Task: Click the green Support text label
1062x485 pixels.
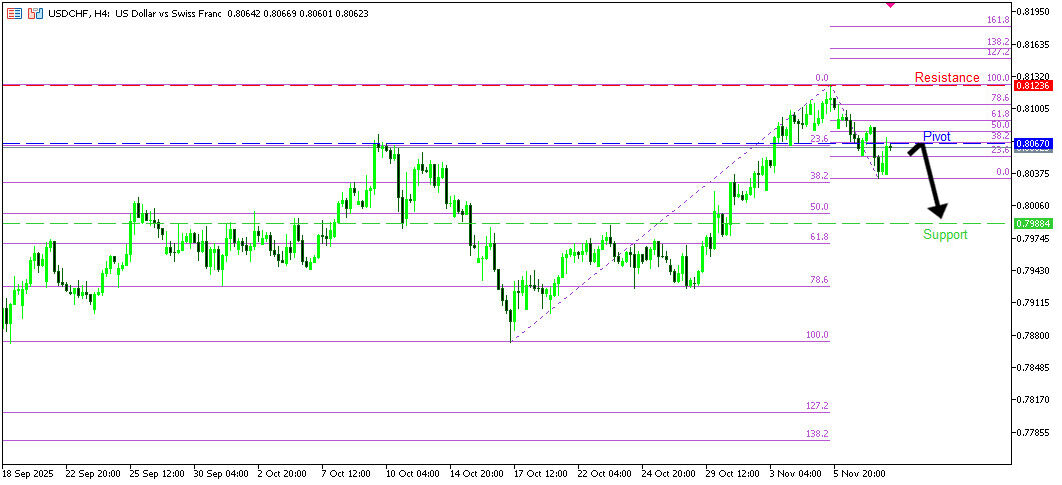Action: (944, 235)
